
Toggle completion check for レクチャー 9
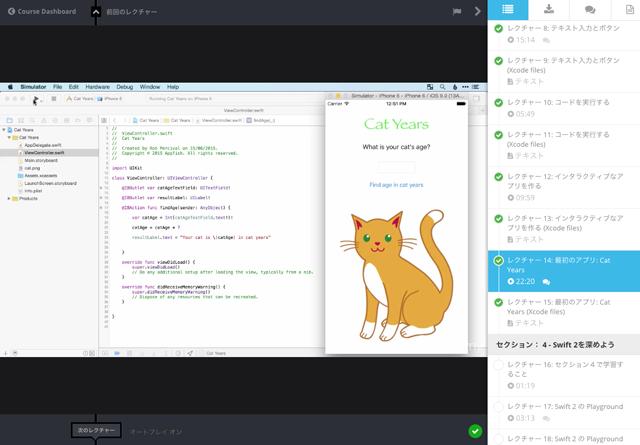(x=498, y=61)
